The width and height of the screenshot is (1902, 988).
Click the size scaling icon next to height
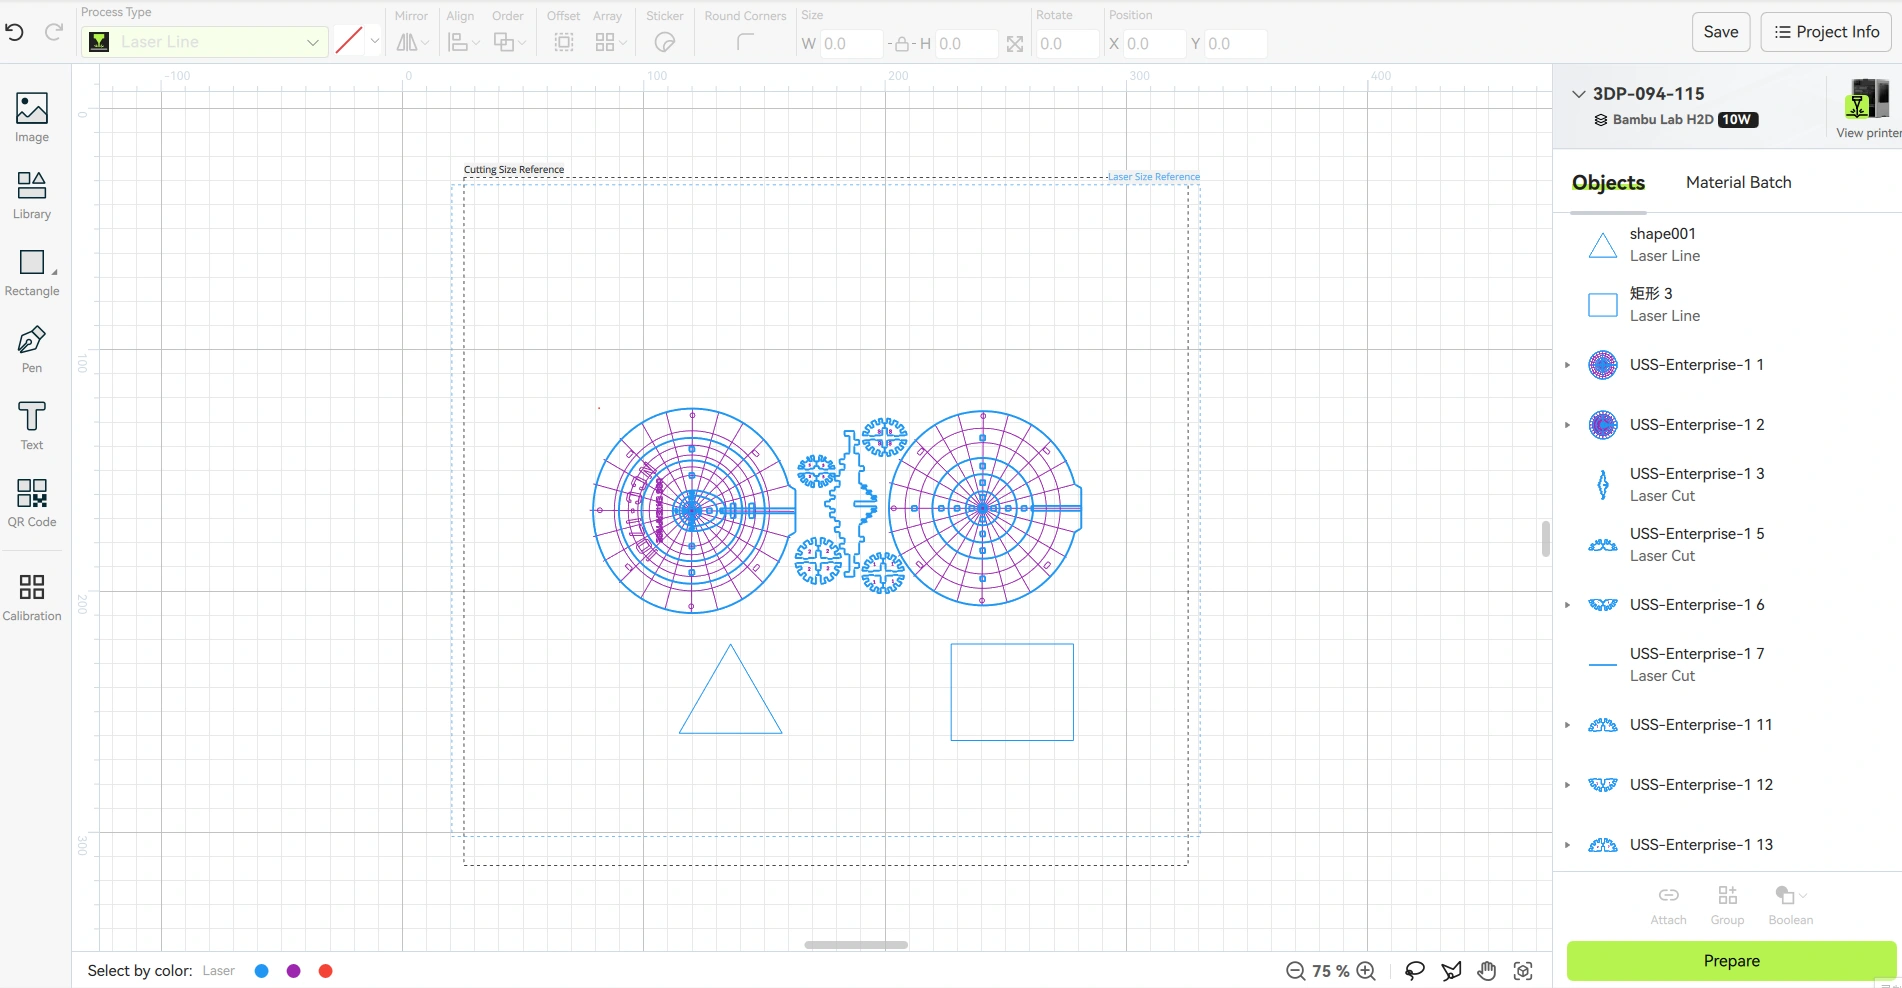coord(1015,44)
